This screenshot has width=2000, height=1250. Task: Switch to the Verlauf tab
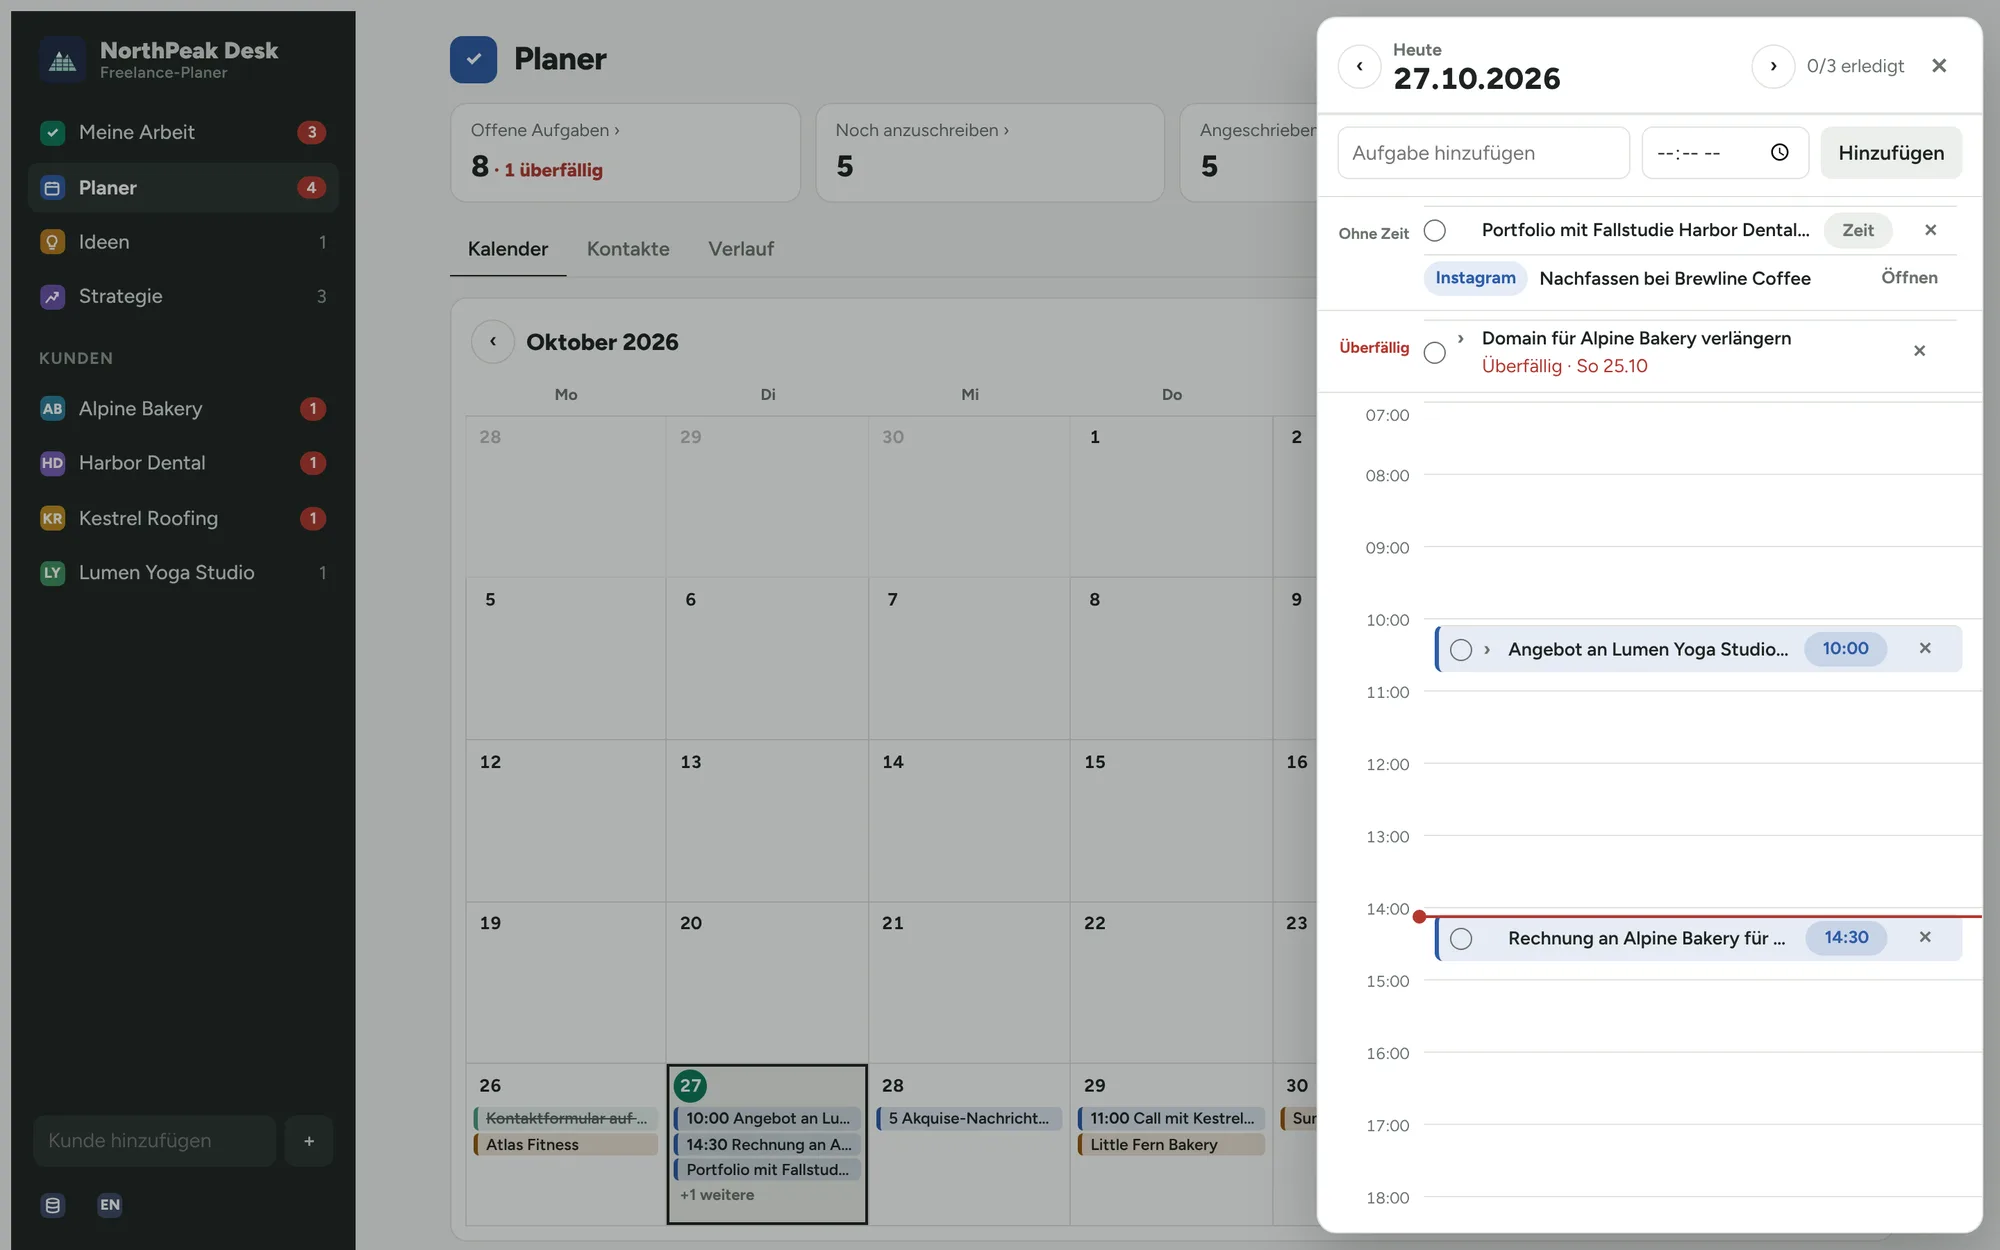[741, 249]
